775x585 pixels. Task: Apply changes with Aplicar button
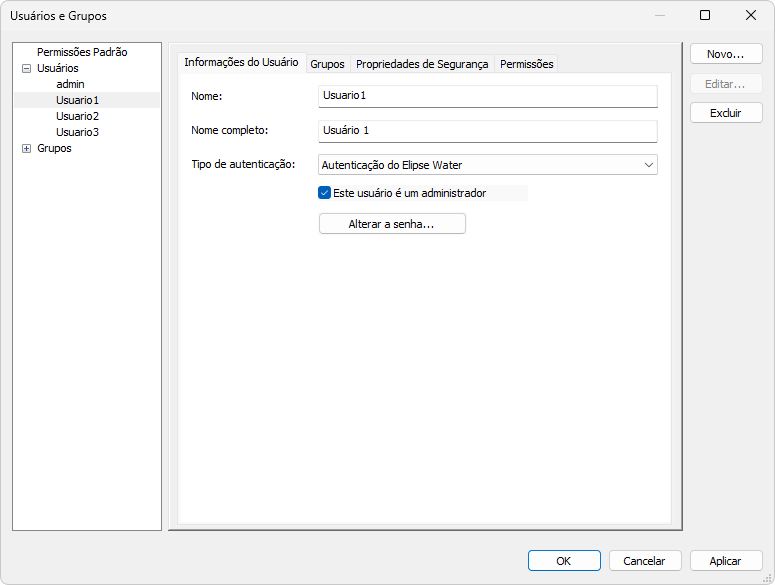coord(725,561)
